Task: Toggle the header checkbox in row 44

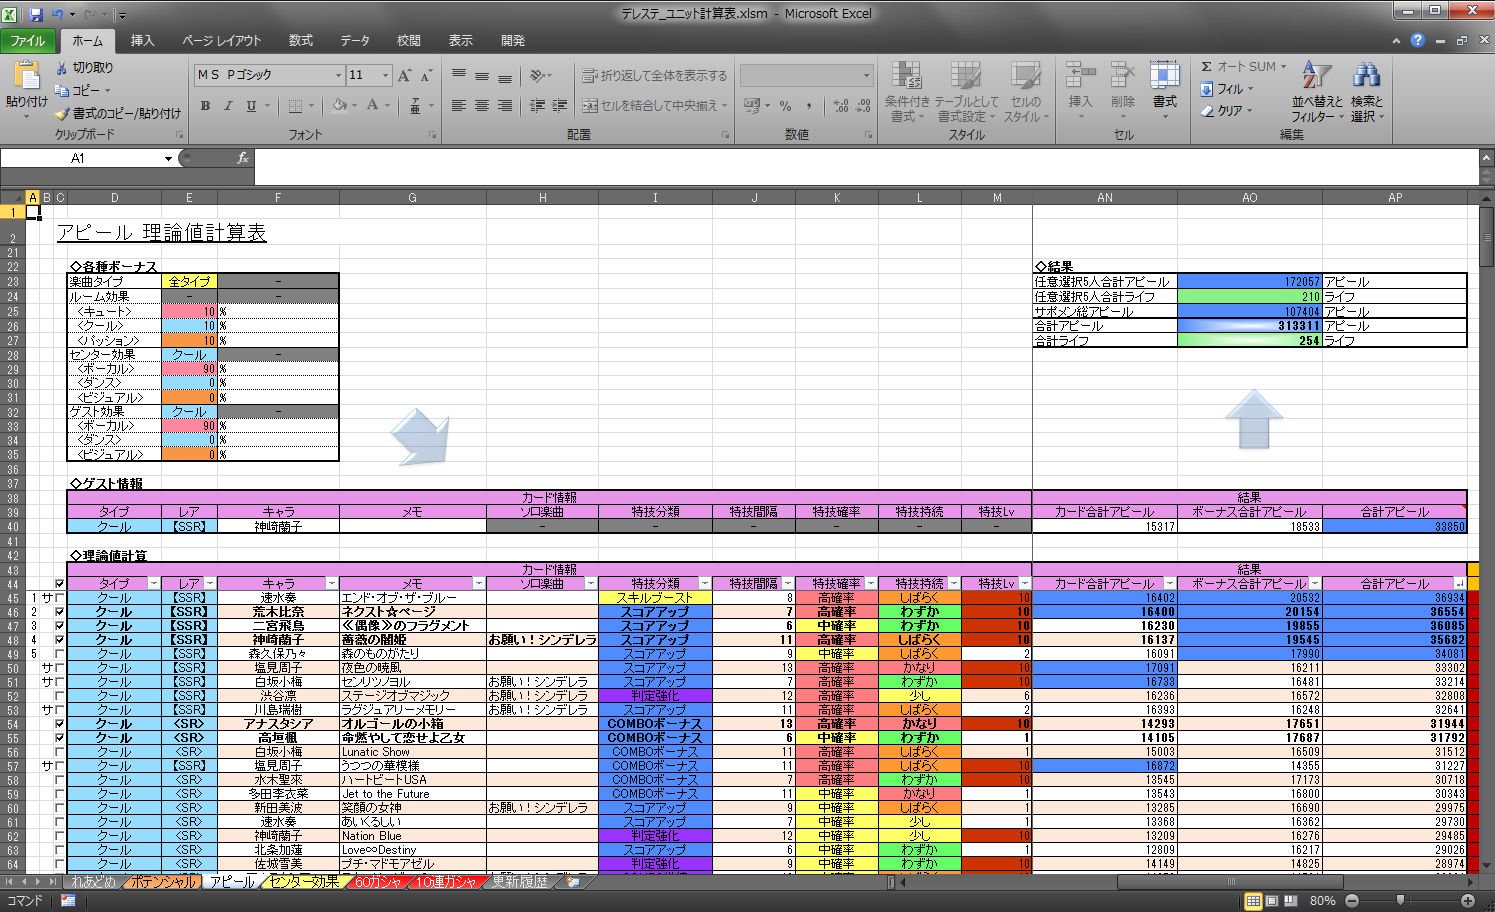Action: pos(60,584)
